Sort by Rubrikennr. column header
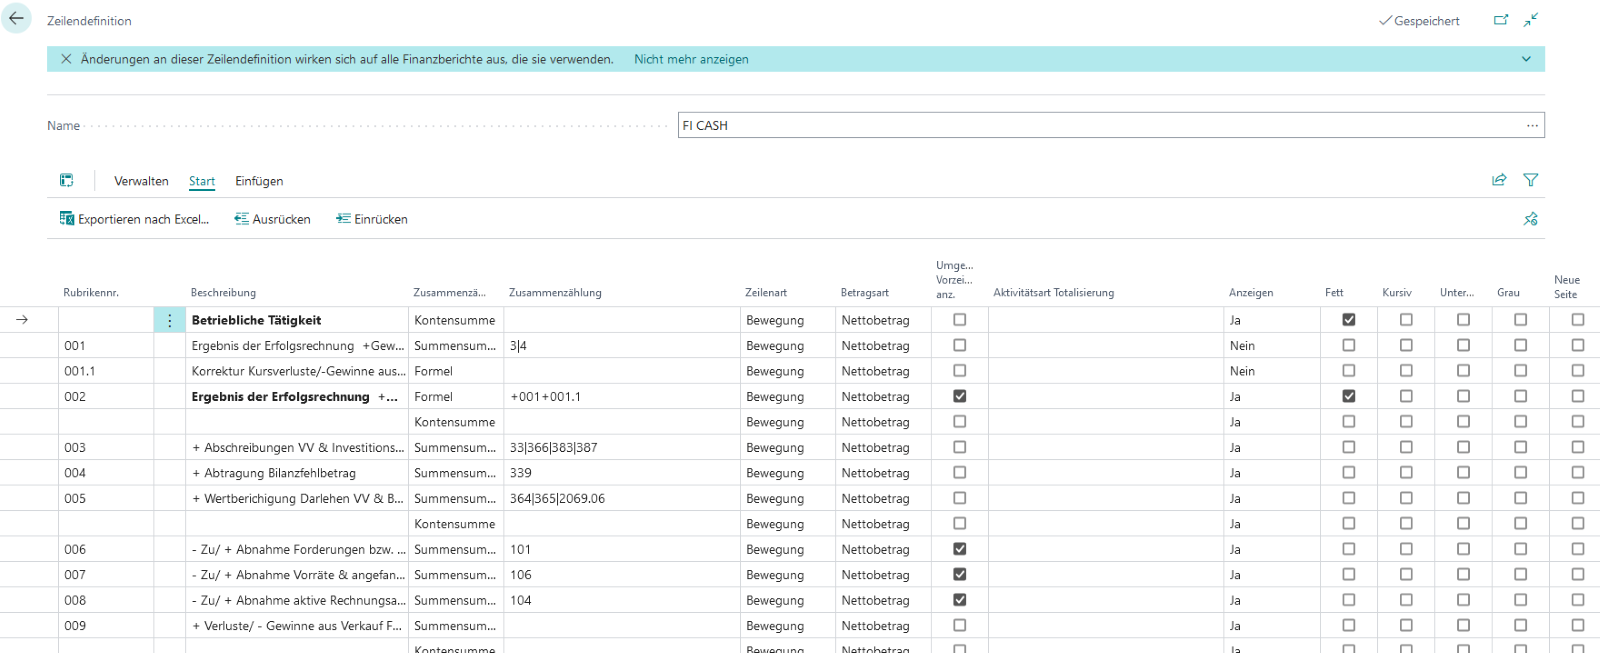 (x=91, y=293)
